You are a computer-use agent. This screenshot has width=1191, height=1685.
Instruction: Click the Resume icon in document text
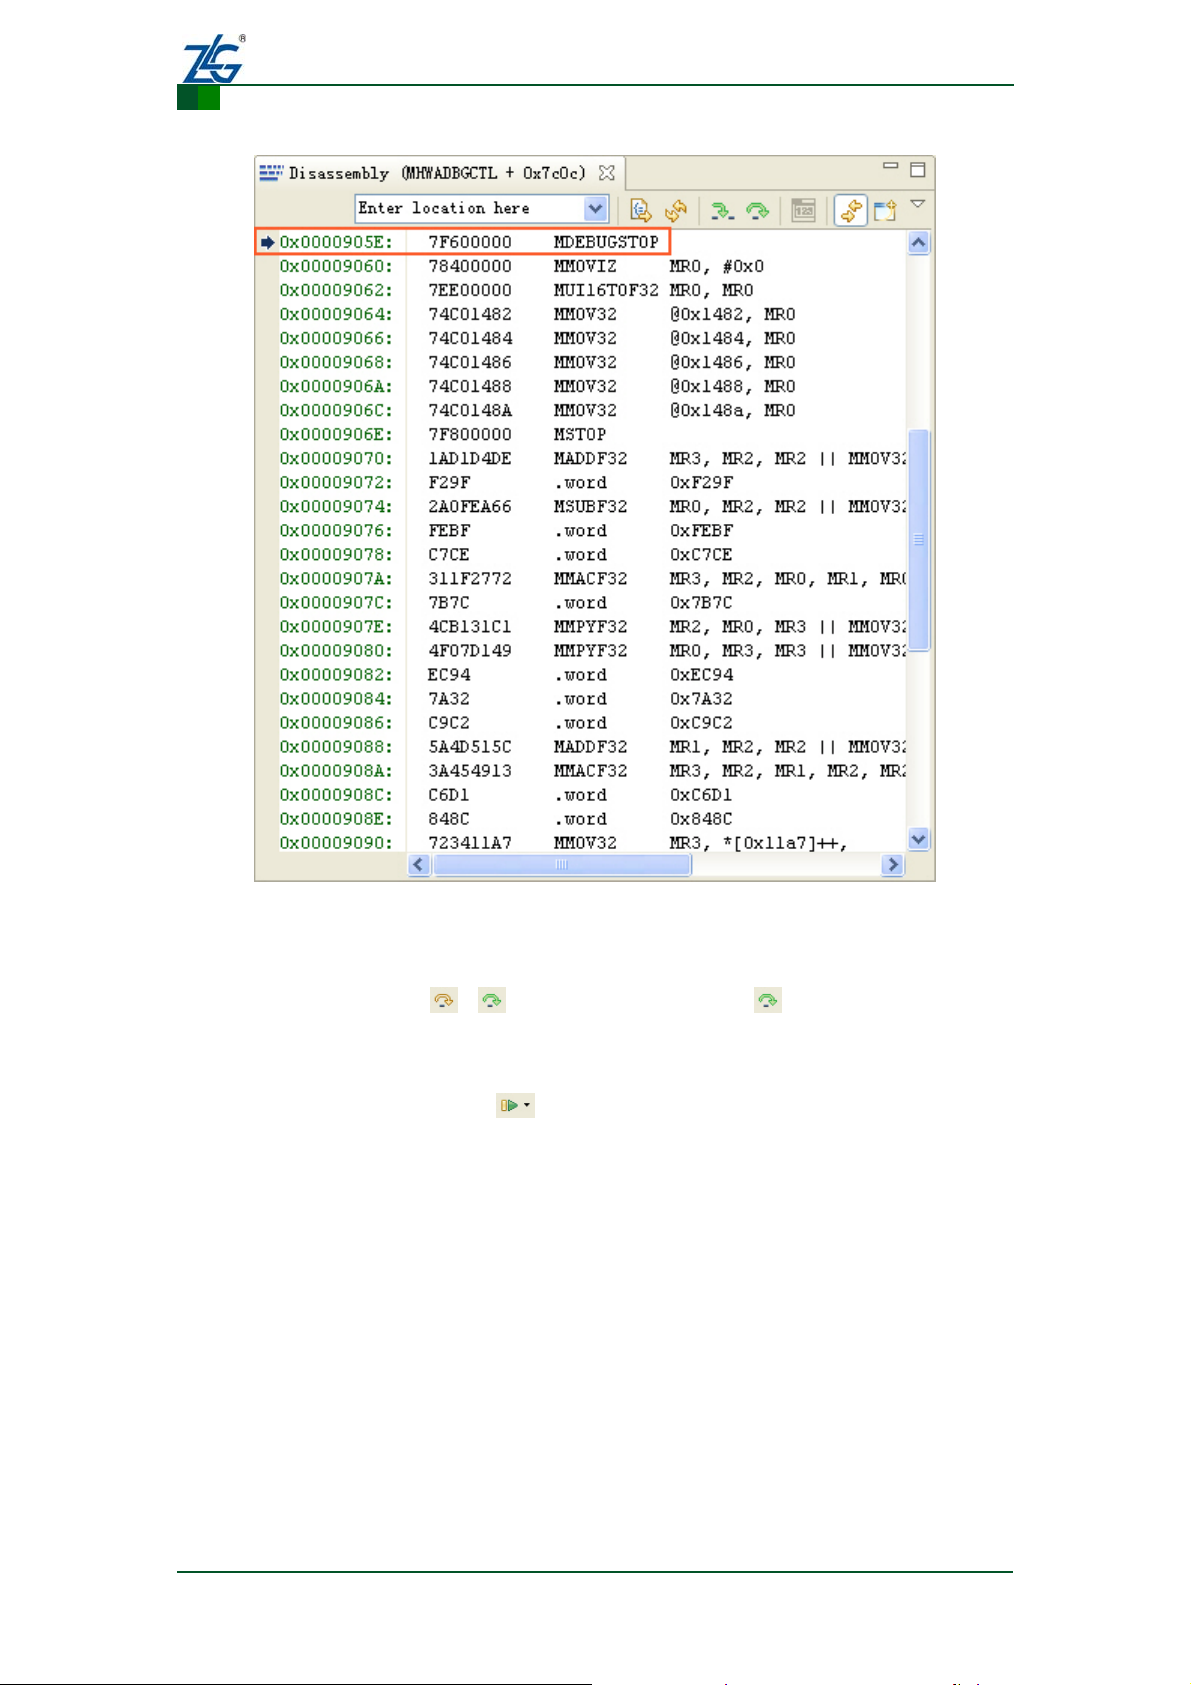click(515, 1105)
